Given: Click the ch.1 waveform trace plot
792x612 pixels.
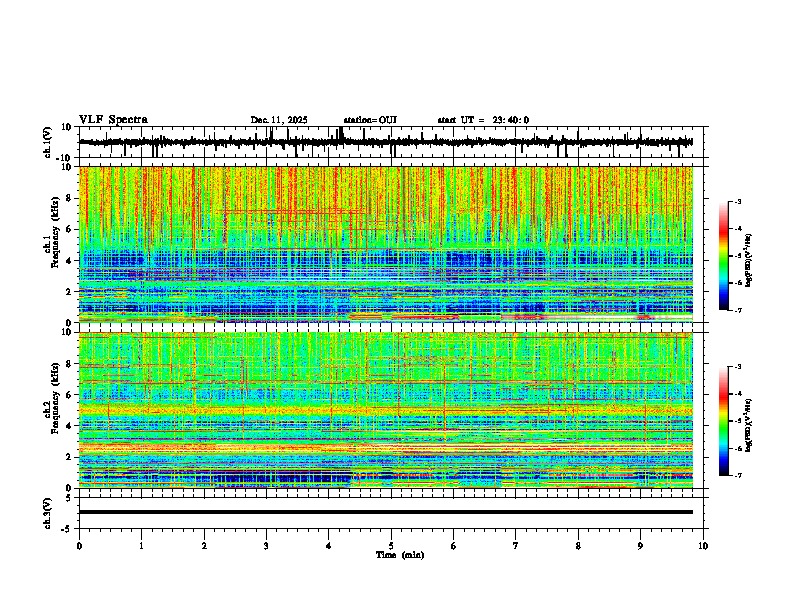Looking at the screenshot, I should pos(386,142).
